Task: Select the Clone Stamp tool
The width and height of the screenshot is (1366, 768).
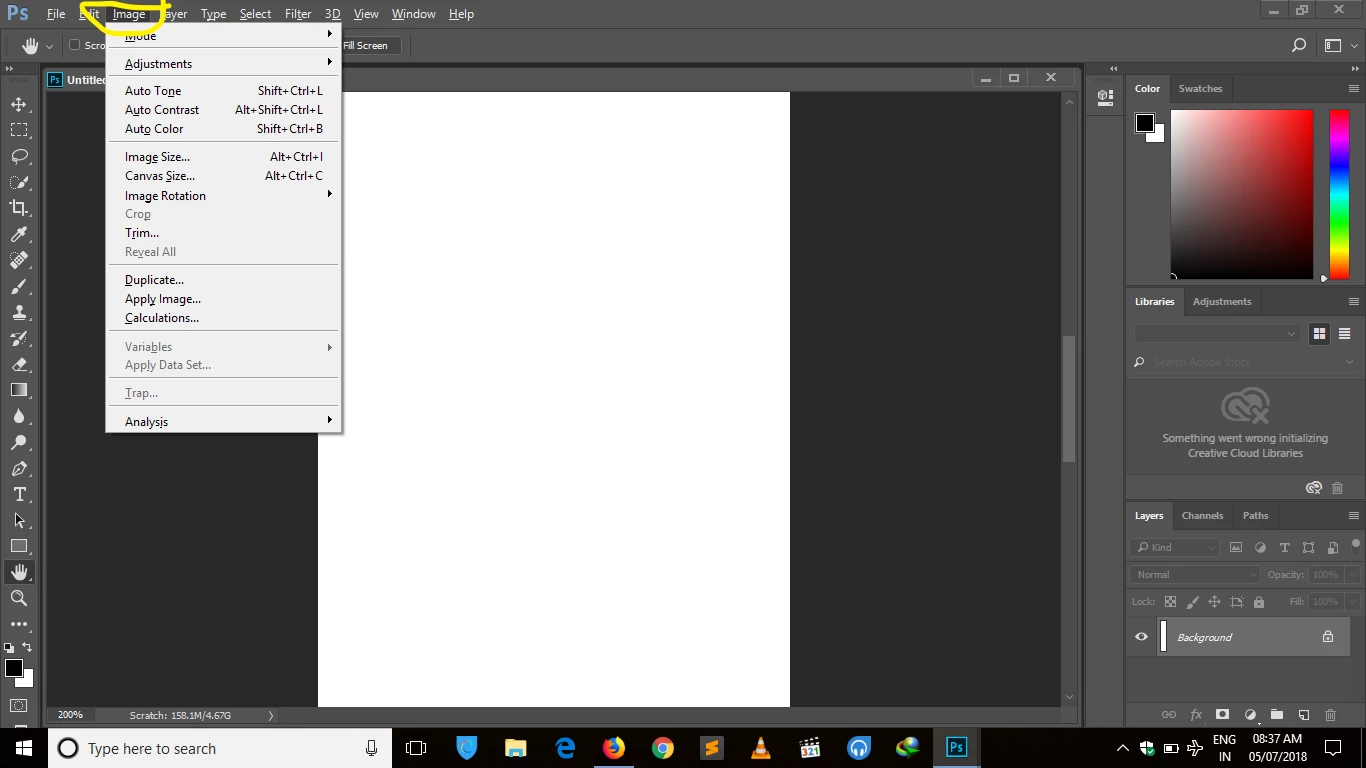Action: [x=19, y=312]
